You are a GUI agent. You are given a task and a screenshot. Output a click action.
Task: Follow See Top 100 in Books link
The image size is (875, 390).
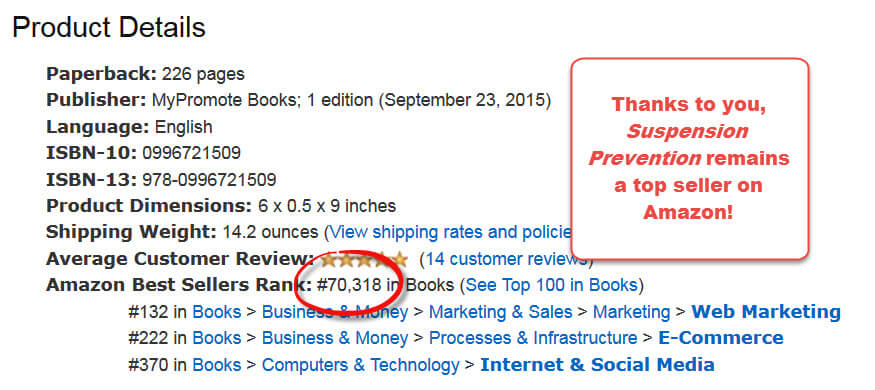551,285
